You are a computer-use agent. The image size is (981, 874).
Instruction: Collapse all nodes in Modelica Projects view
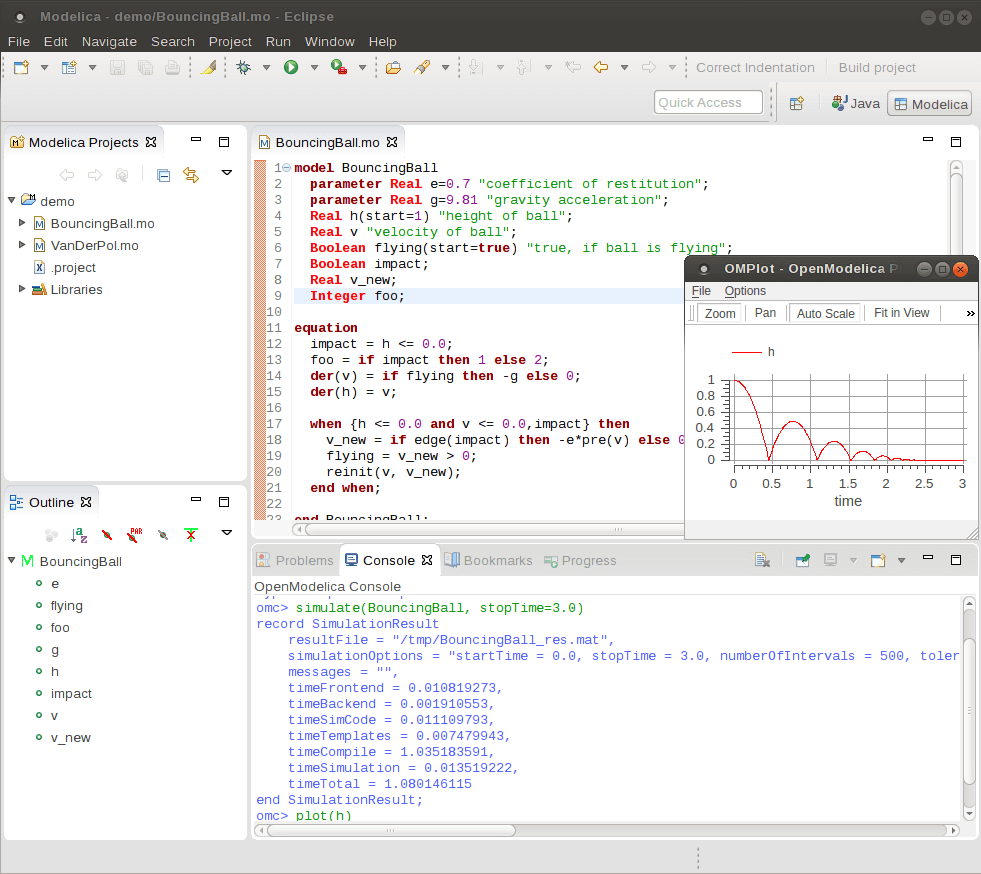click(163, 175)
